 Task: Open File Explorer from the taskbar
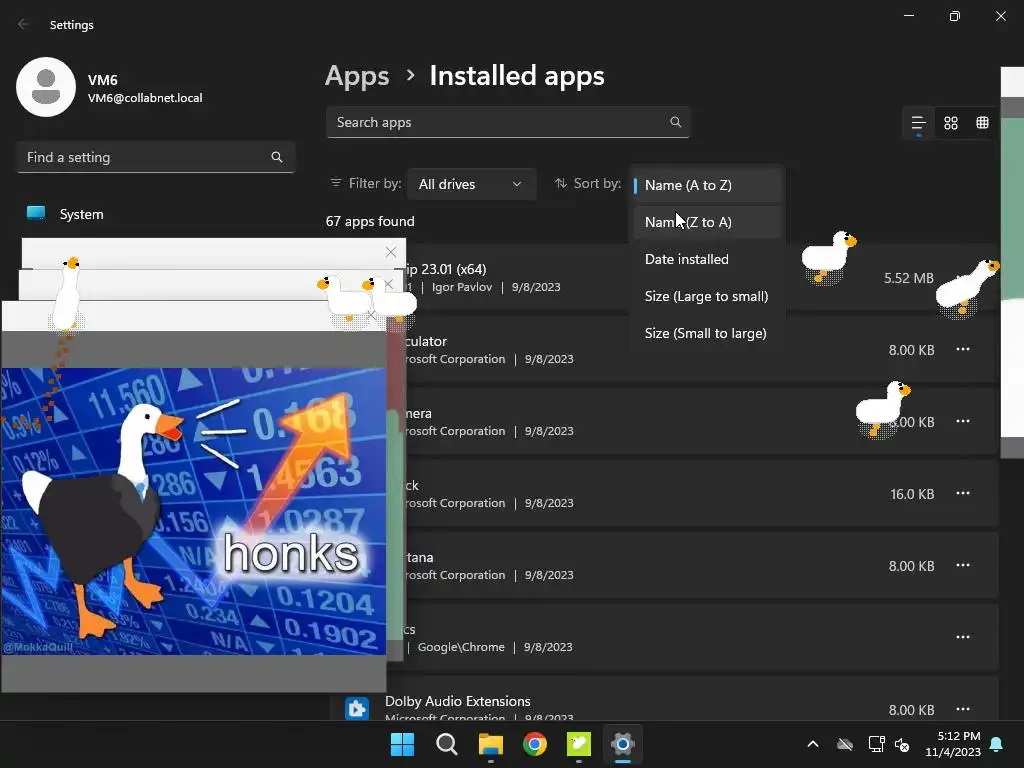click(x=490, y=744)
